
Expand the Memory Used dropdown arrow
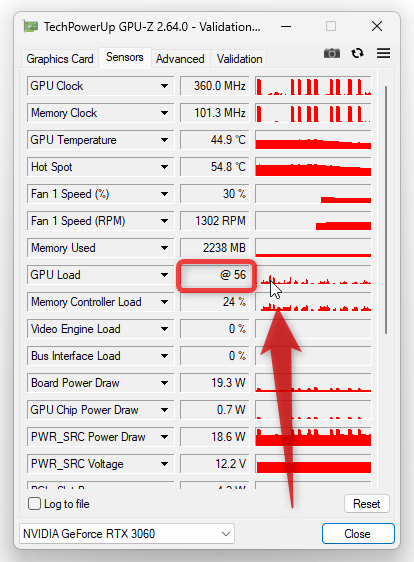pyautogui.click(x=165, y=248)
